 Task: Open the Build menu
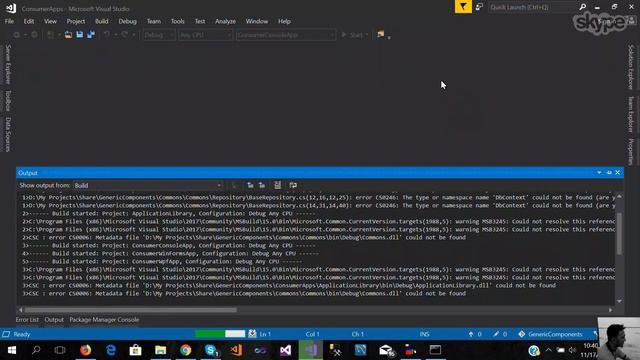coord(102,21)
